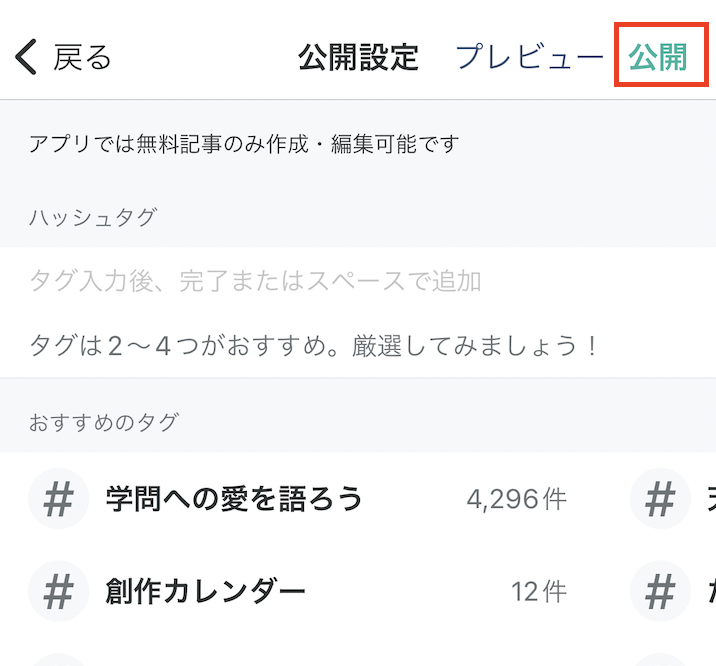Tap the 戻る back label
Viewport: 716px width, 666px height.
(x=83, y=58)
